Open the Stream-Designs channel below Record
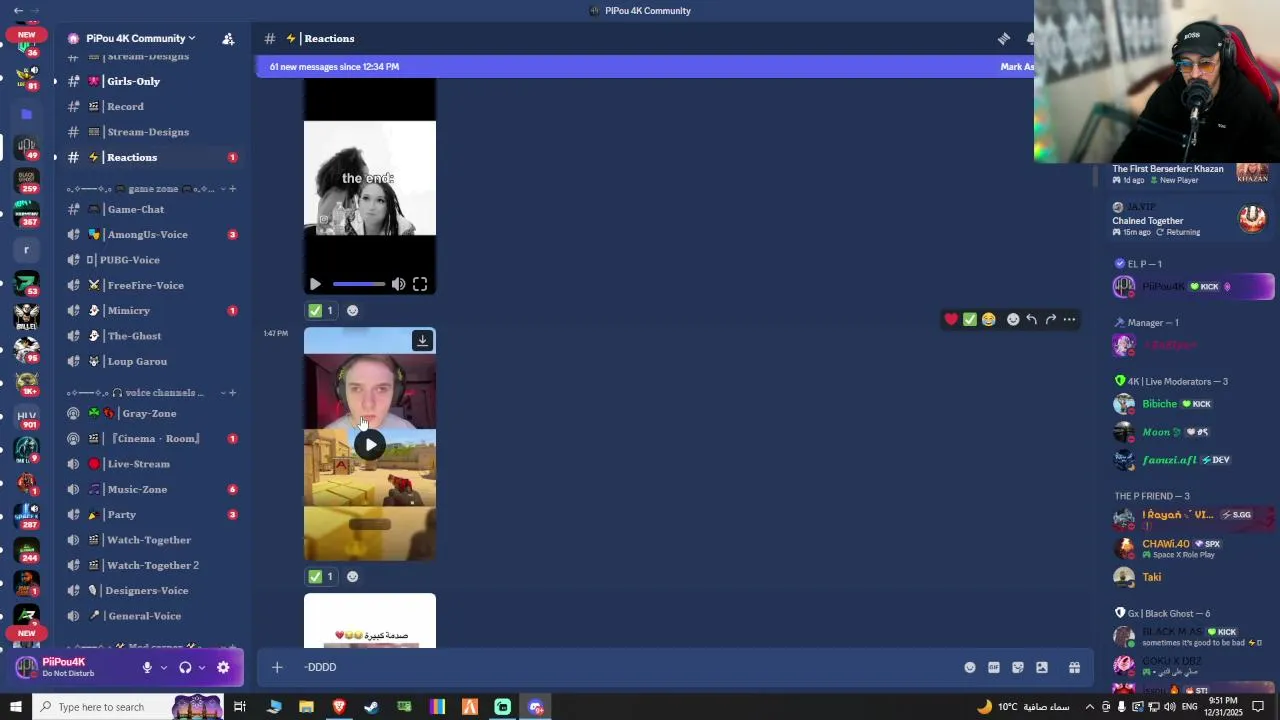1280x720 pixels. coord(150,132)
